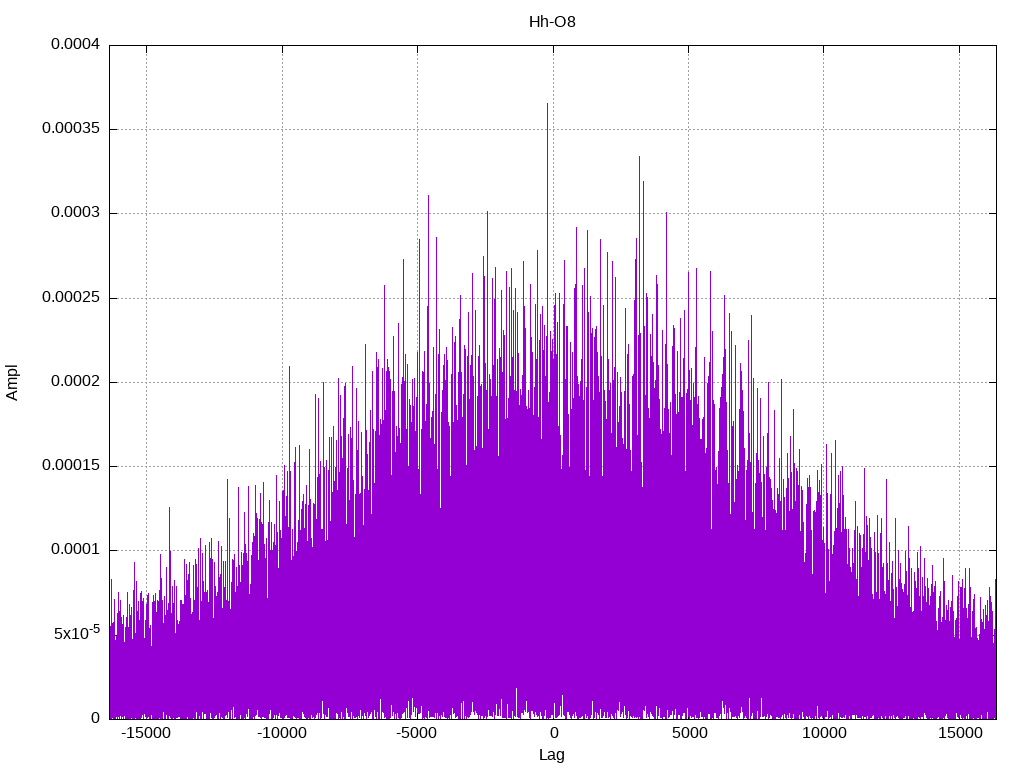The image size is (1024, 768).
Task: Click x-axis tick label -5000
Action: pos(417,733)
